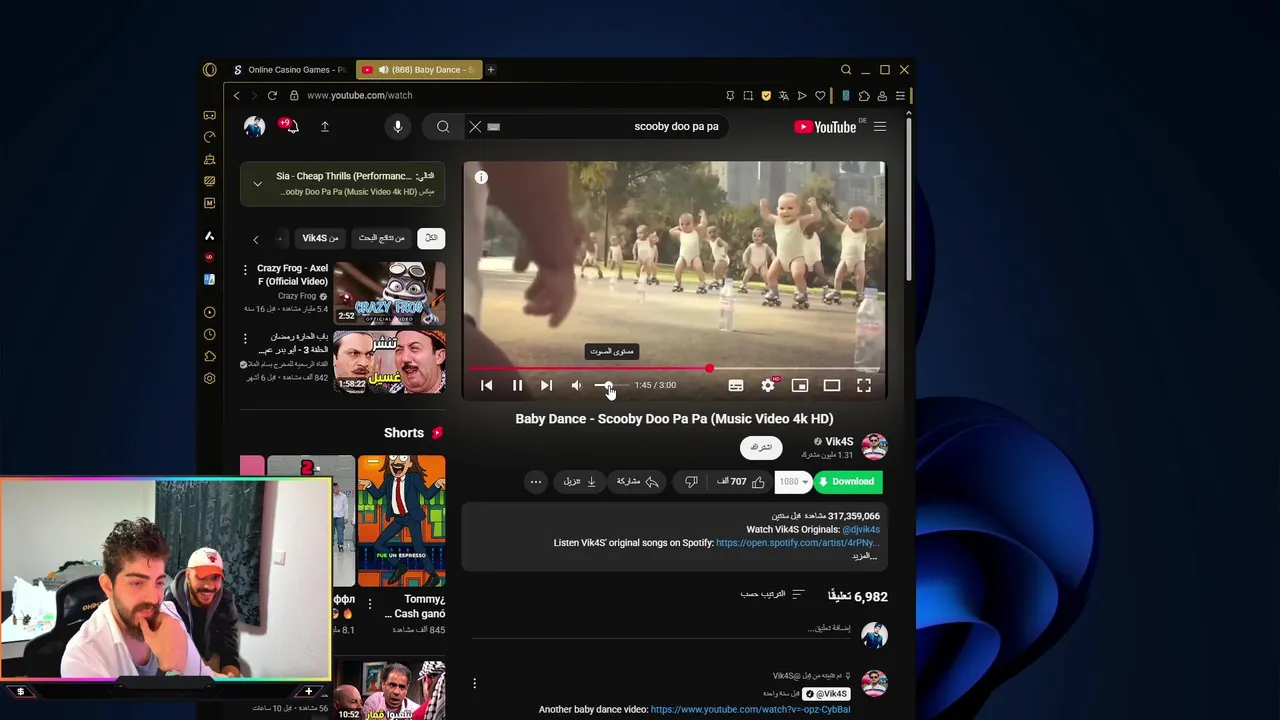Open the YouTube account avatar menu
This screenshot has height=720, width=1280.
coord(255,127)
